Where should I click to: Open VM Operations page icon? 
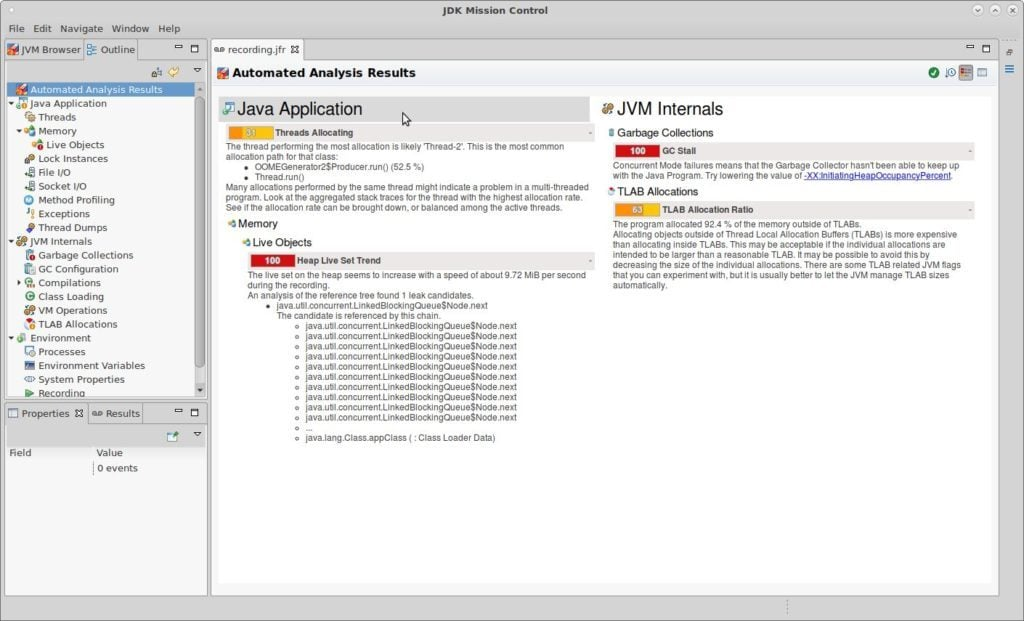pos(29,310)
